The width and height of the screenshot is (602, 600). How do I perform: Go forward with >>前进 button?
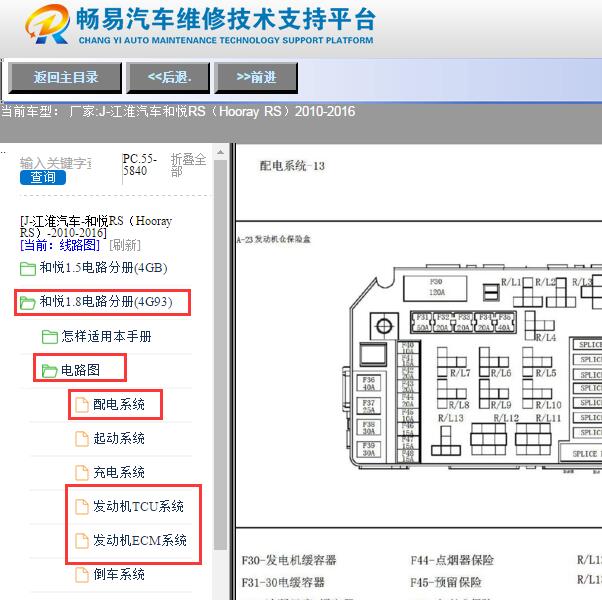(x=256, y=78)
